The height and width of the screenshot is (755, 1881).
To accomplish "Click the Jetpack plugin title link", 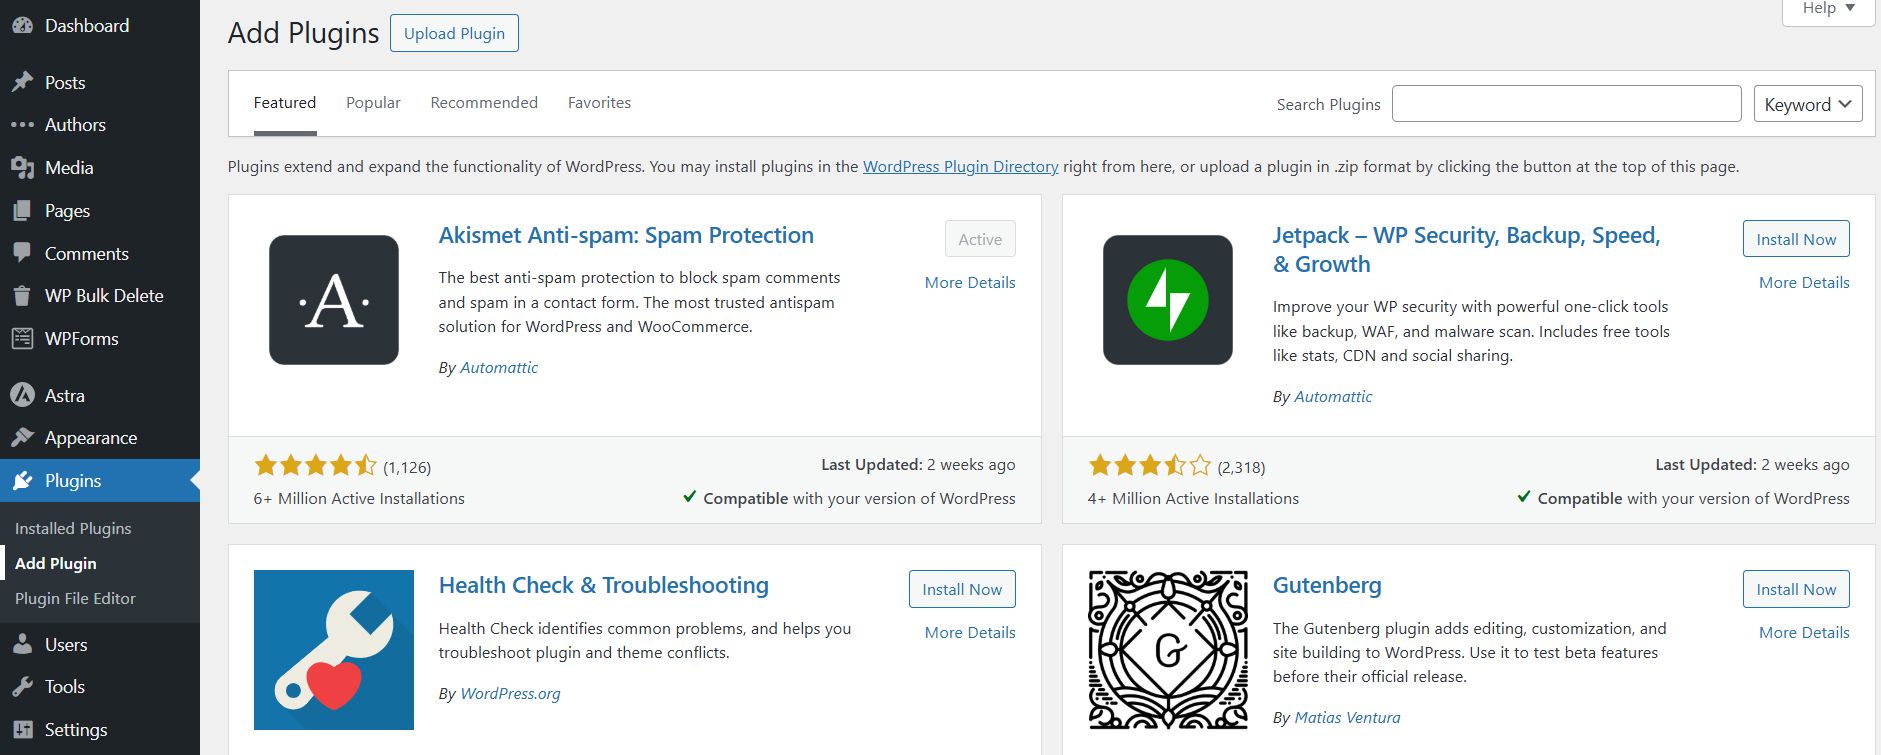I will click(1466, 250).
